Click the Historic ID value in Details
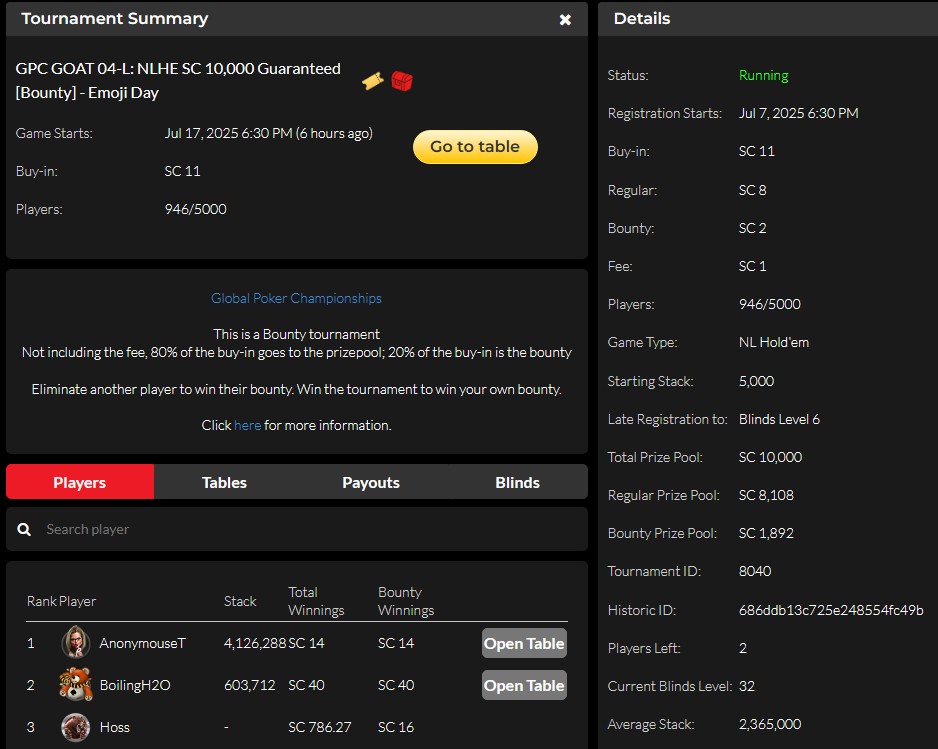The width and height of the screenshot is (938, 749). 829,609
